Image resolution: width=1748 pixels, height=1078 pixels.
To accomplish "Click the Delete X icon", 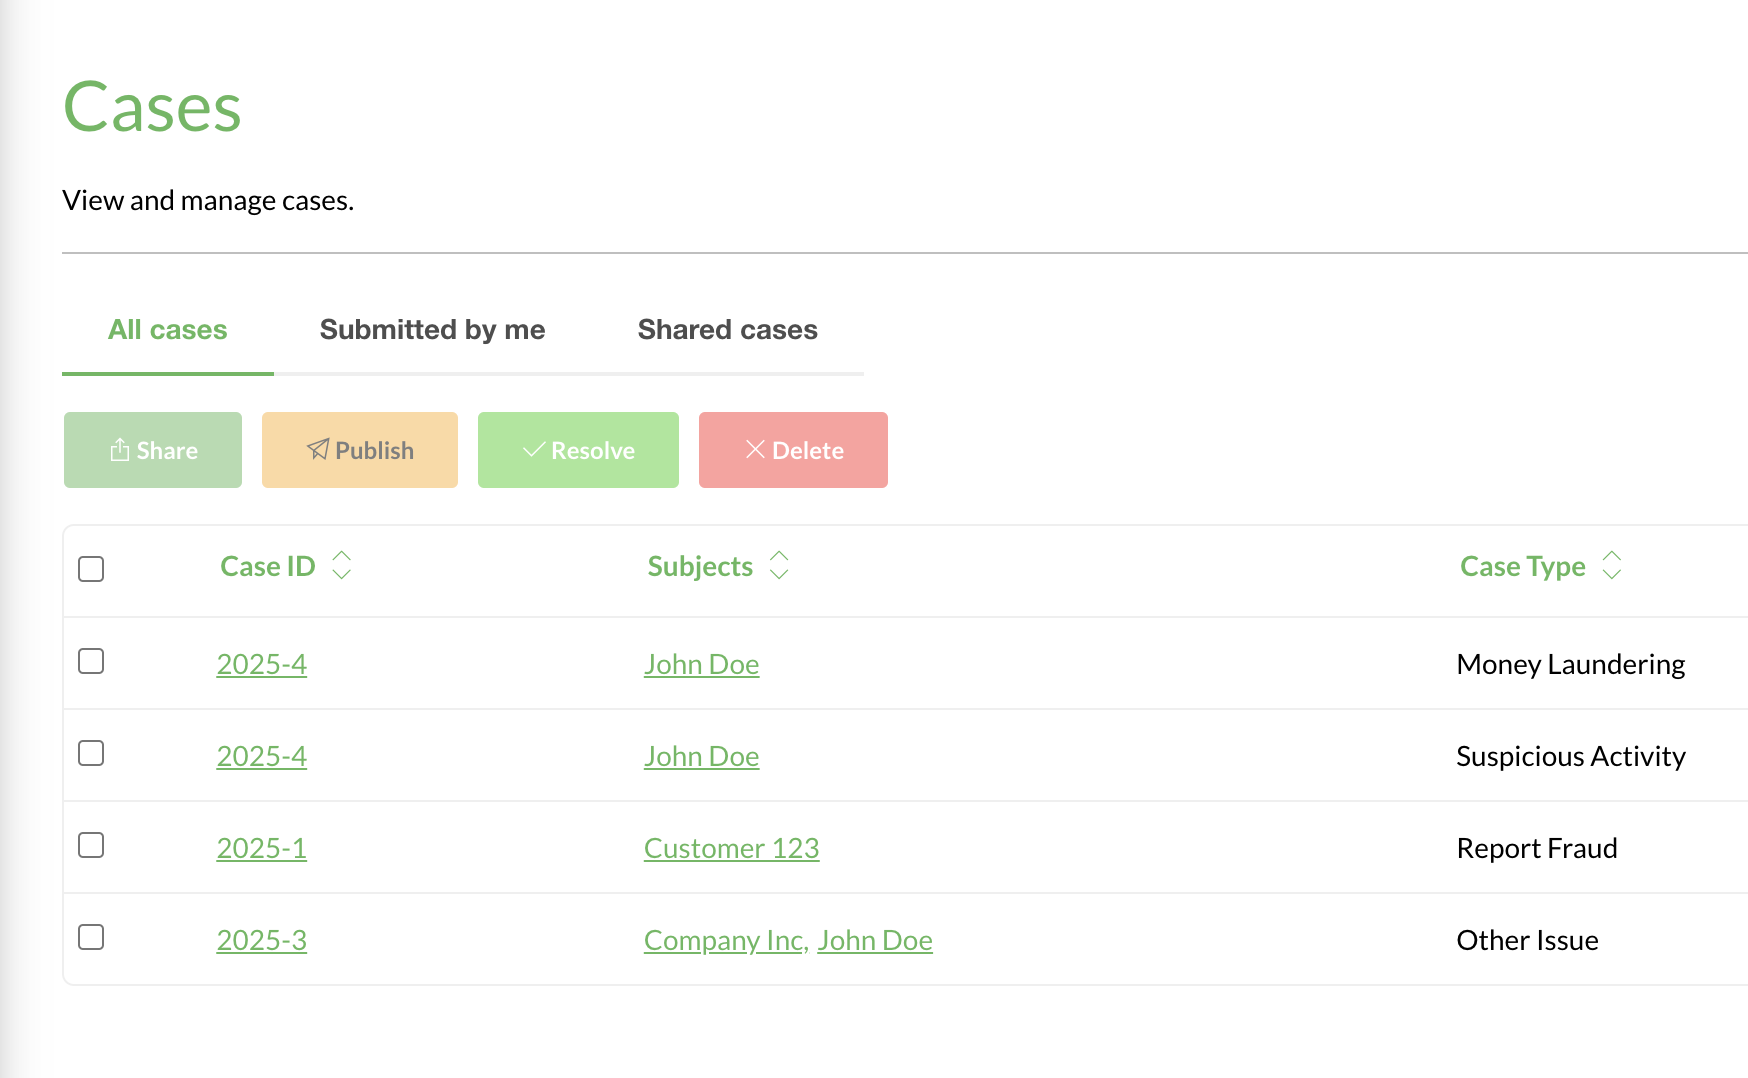I will (756, 449).
